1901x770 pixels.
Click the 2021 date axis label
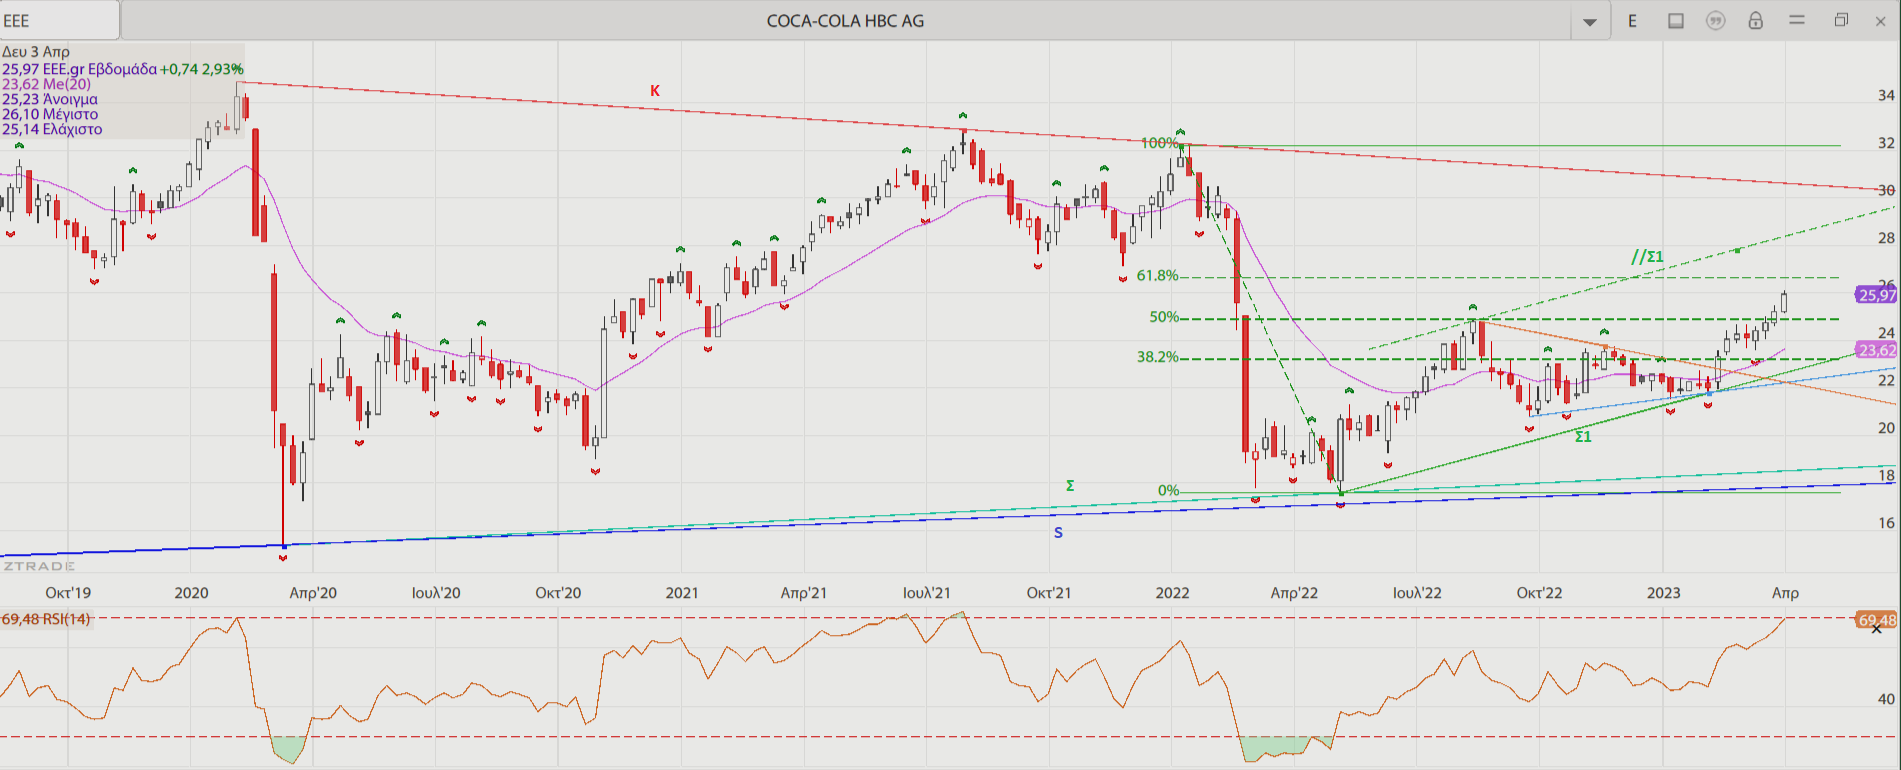tap(682, 593)
